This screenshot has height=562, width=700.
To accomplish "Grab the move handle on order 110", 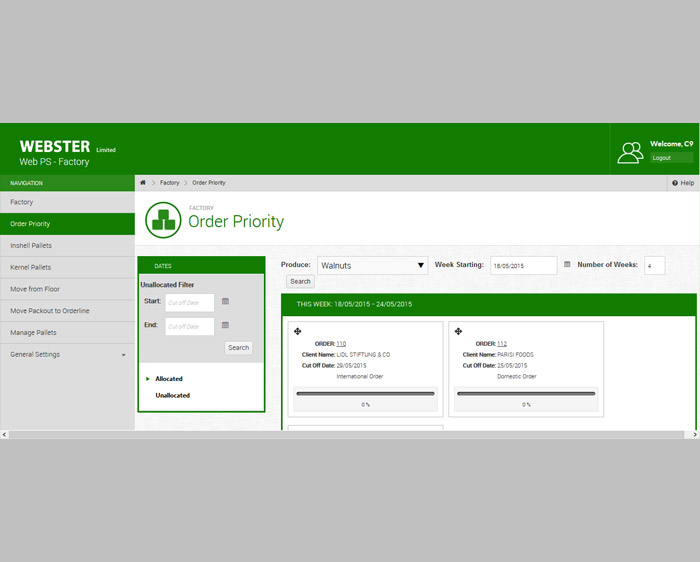I will (x=298, y=331).
